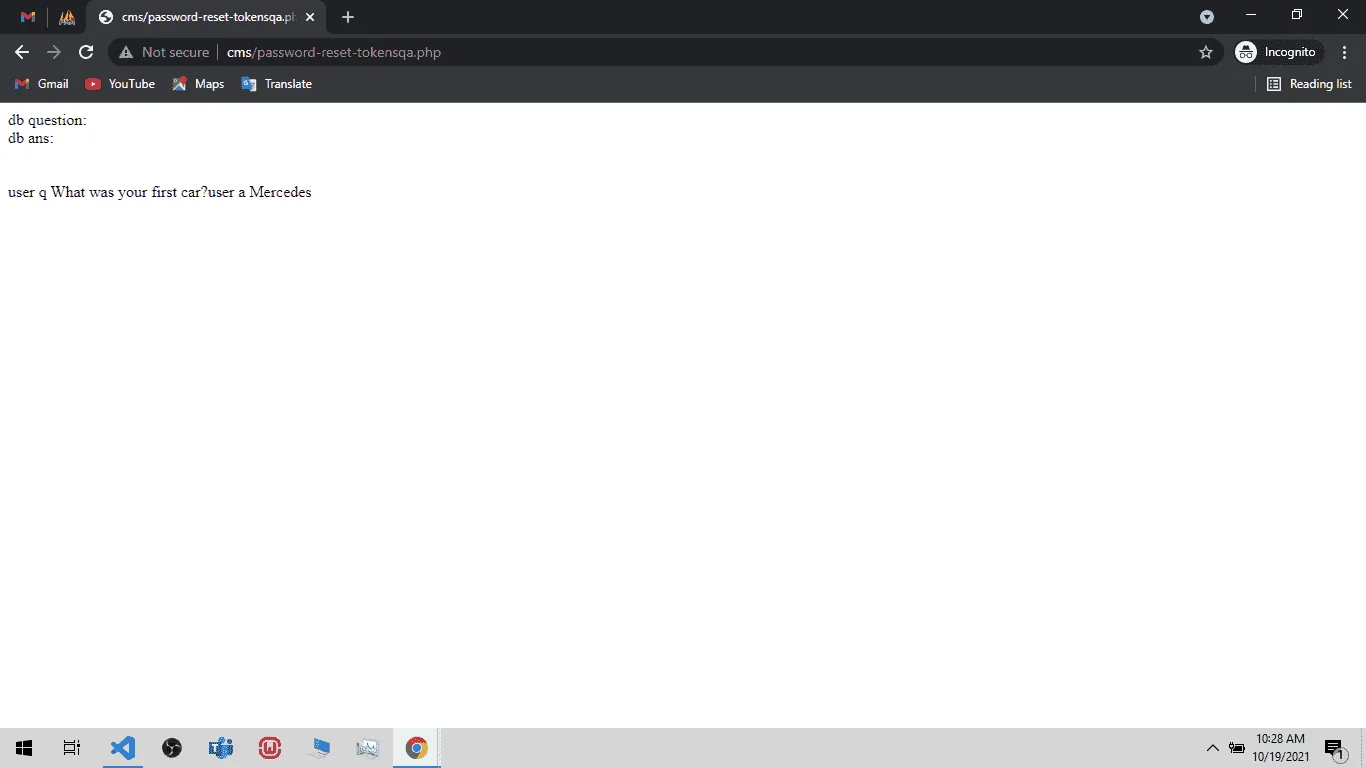Open the Translate bookmark
1366x768 pixels.
tap(277, 84)
